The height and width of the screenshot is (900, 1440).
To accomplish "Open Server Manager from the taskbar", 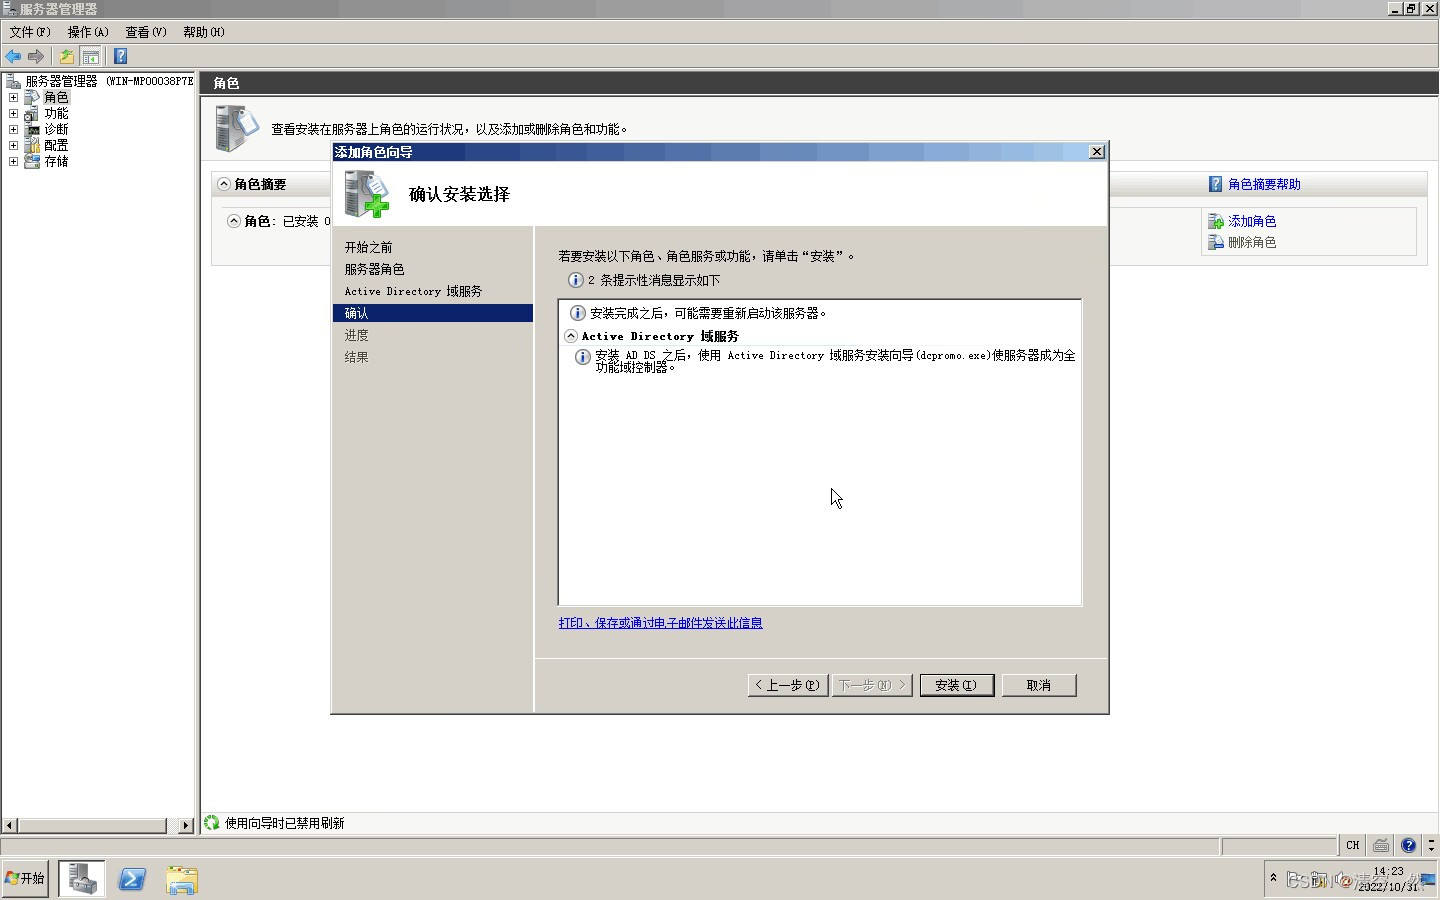I will (82, 879).
